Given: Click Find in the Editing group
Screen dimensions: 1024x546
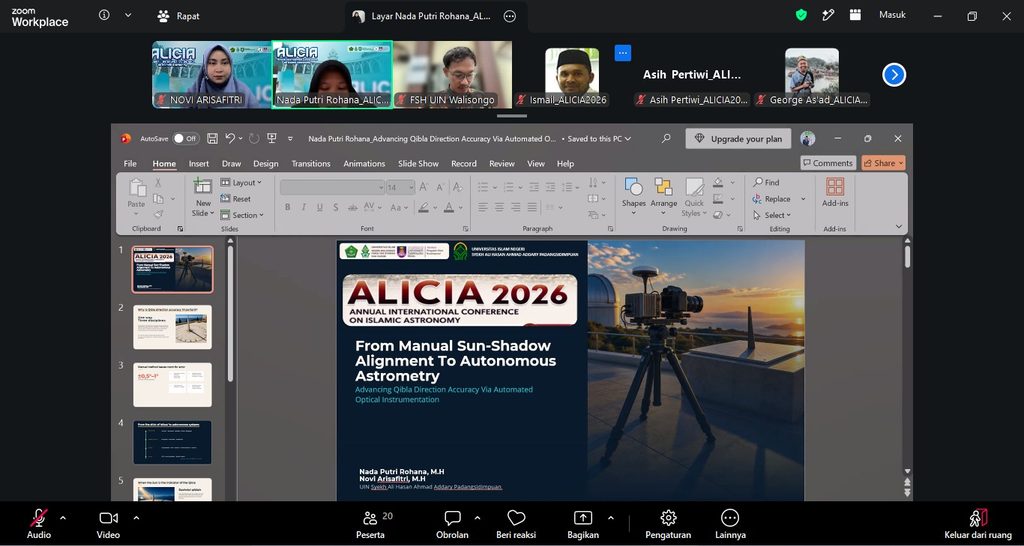Looking at the screenshot, I should click(765, 183).
